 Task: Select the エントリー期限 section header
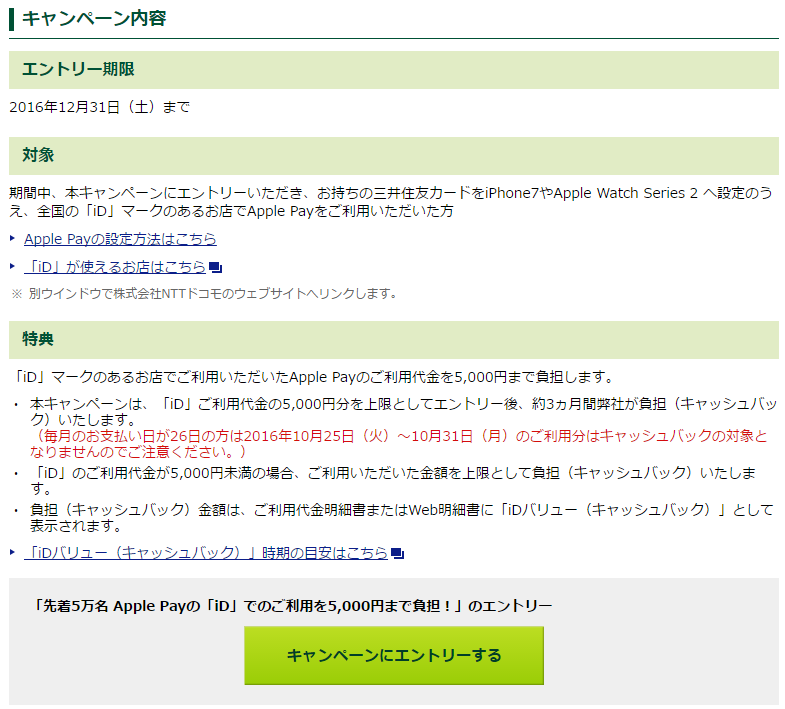[394, 69]
